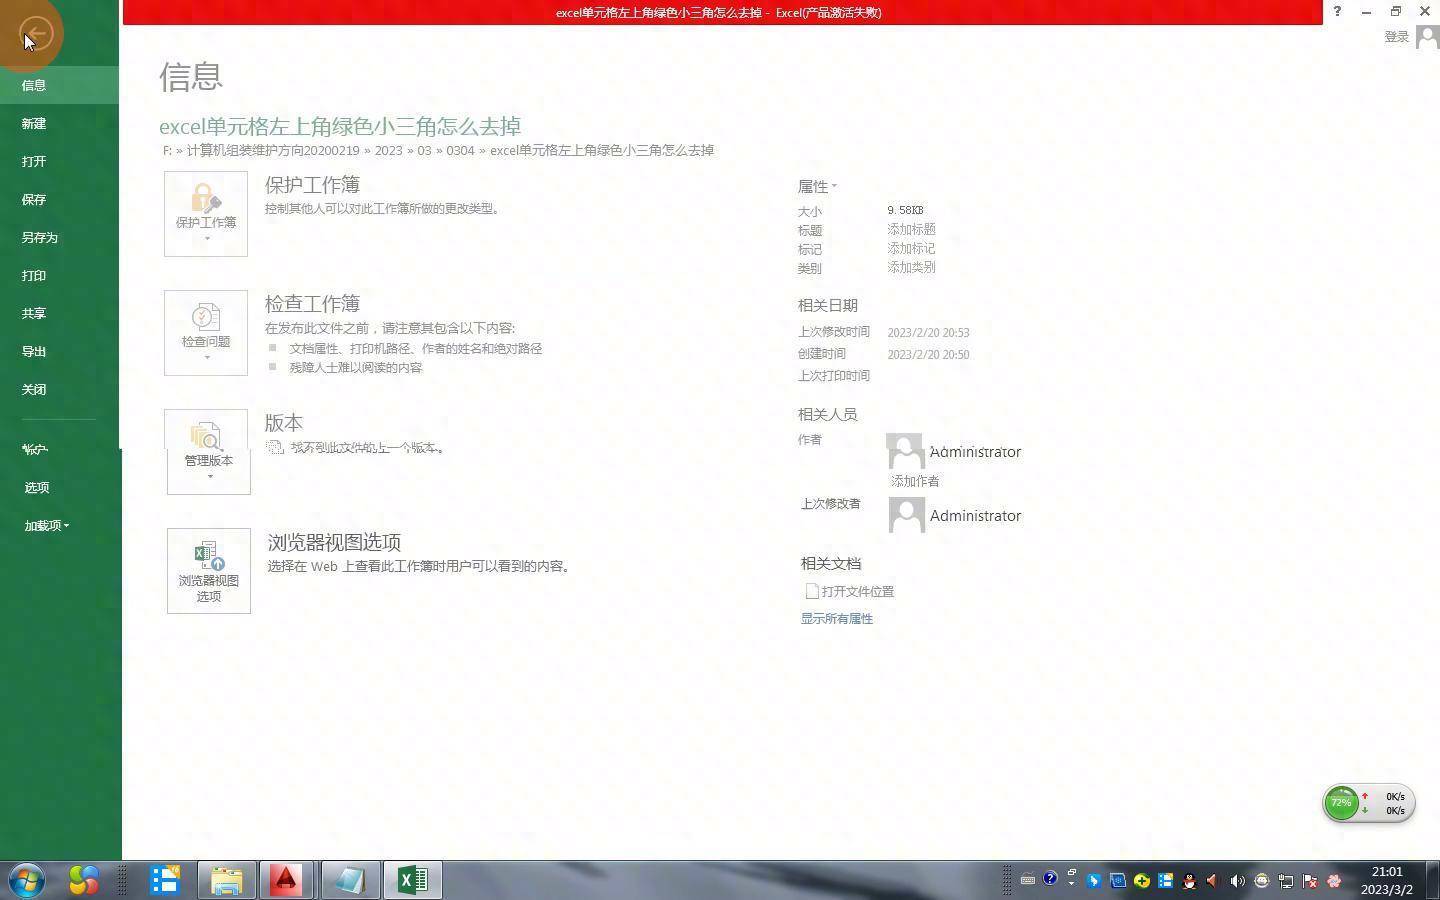Click the 浏览器视图选项 icon
Viewport: 1440px width, 900px height.
207,555
